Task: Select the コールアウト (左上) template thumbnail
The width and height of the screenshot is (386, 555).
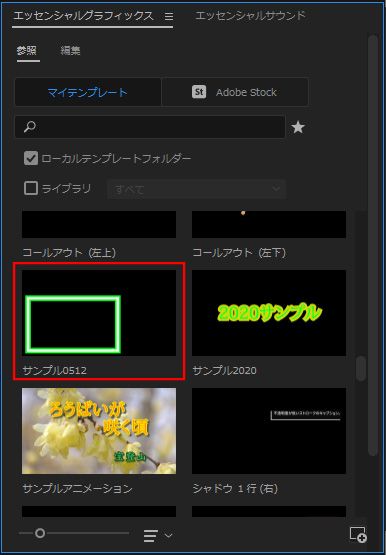Action: click(x=99, y=224)
